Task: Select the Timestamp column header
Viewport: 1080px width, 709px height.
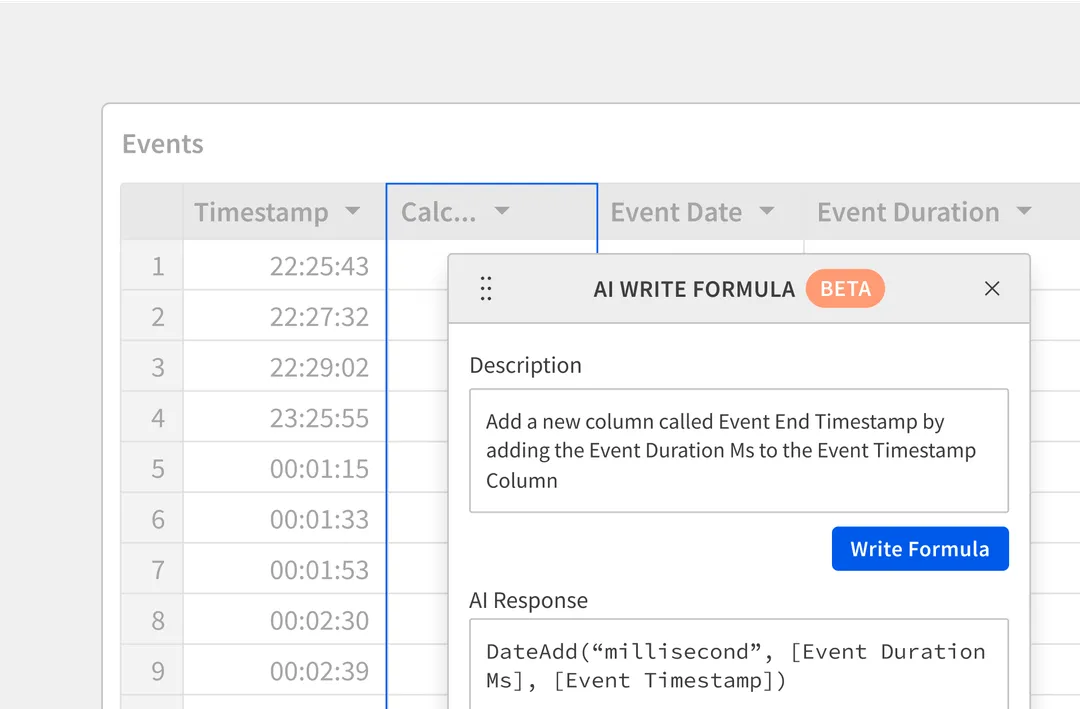Action: pyautogui.click(x=262, y=212)
